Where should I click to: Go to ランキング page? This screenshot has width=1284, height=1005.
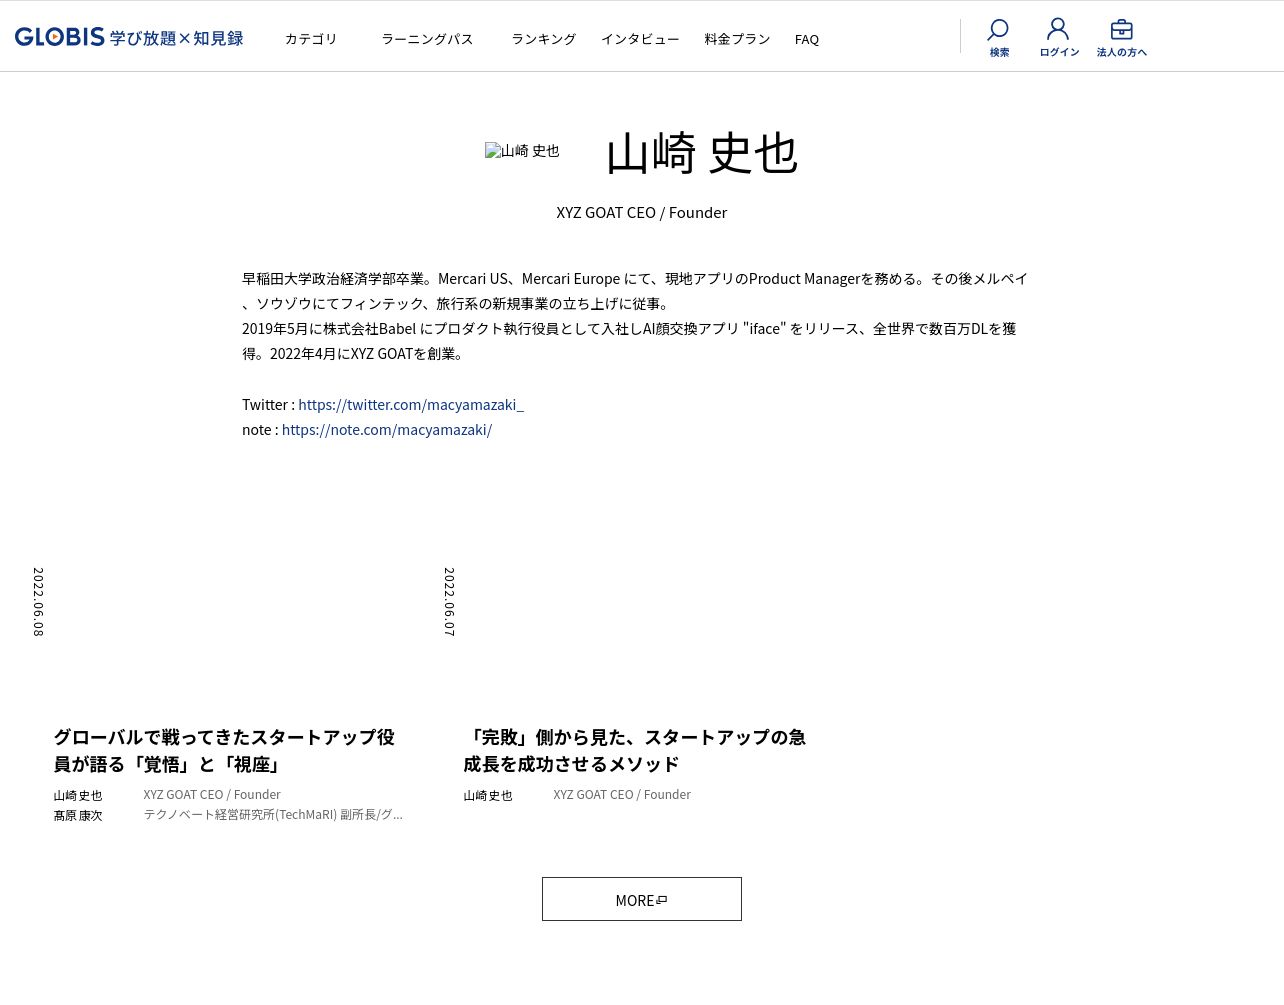tap(543, 39)
